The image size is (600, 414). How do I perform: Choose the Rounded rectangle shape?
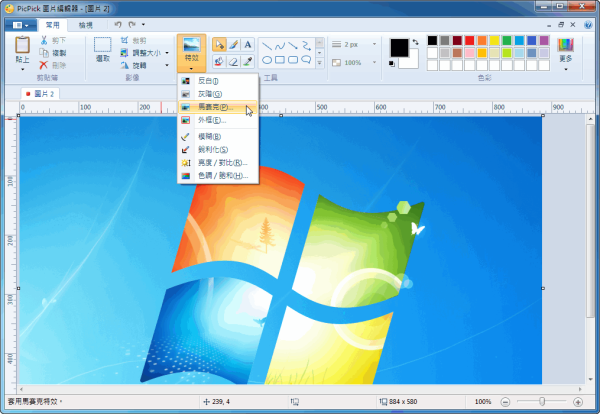293,60
